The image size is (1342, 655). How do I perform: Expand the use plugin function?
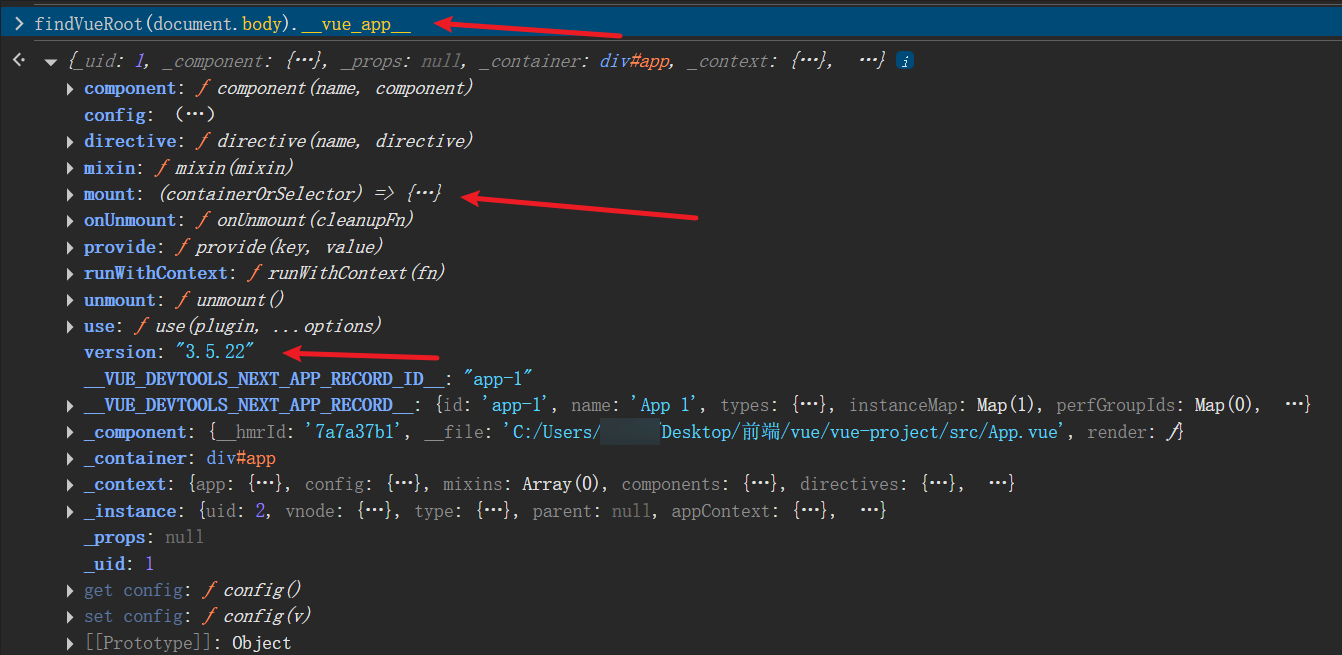(x=70, y=327)
